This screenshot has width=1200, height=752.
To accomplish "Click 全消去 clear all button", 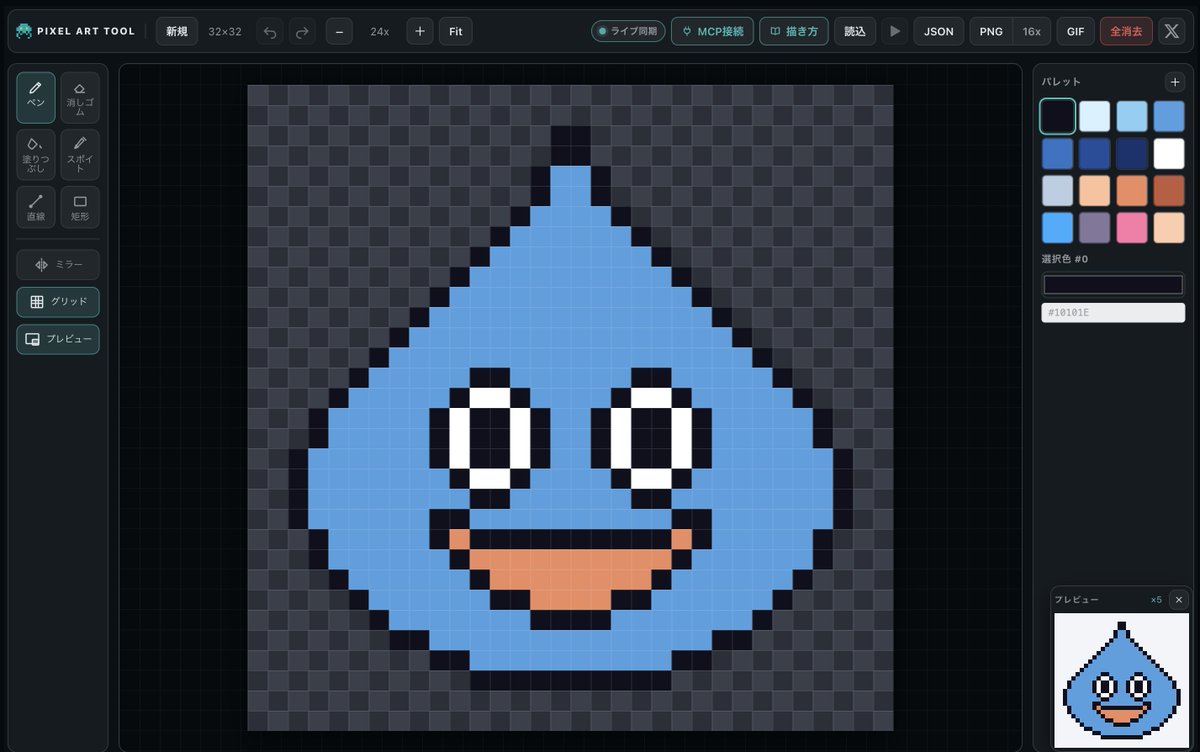I will tap(1126, 31).
